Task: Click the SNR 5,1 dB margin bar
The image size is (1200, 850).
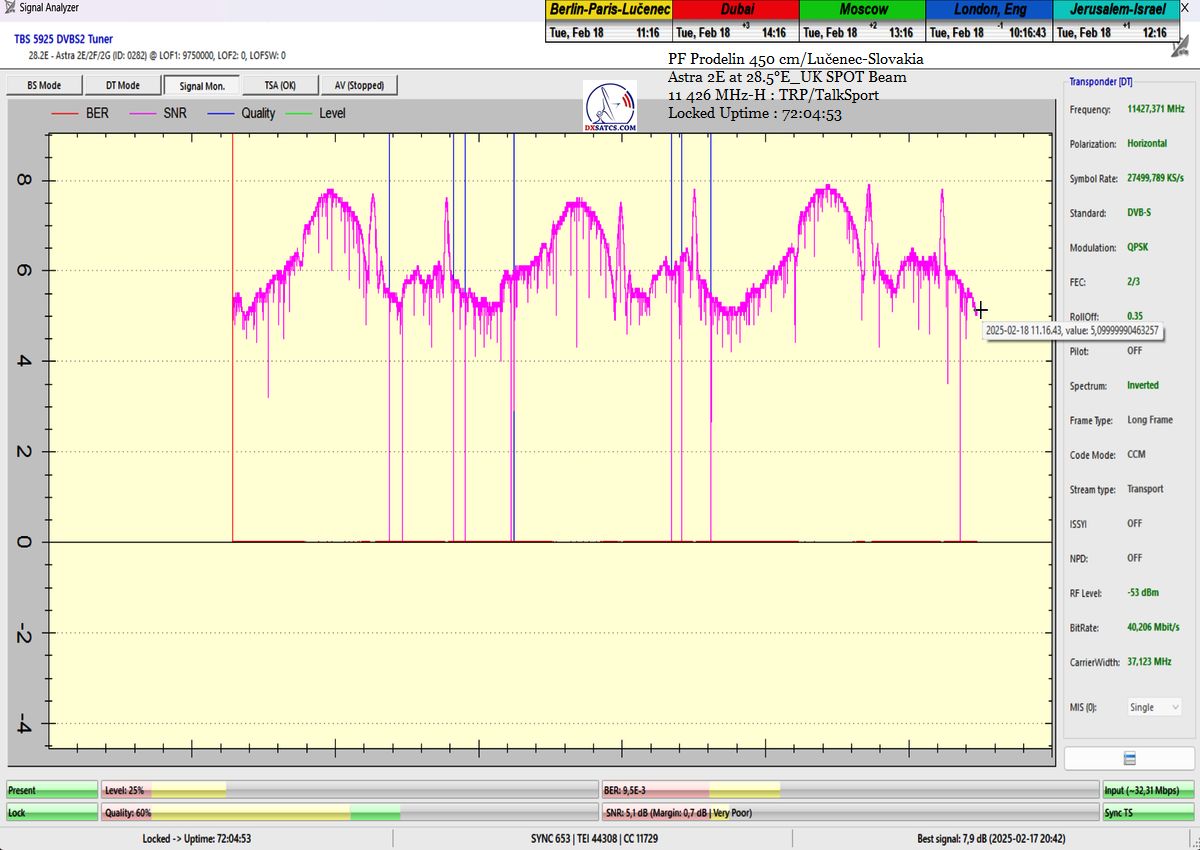Action: 849,813
